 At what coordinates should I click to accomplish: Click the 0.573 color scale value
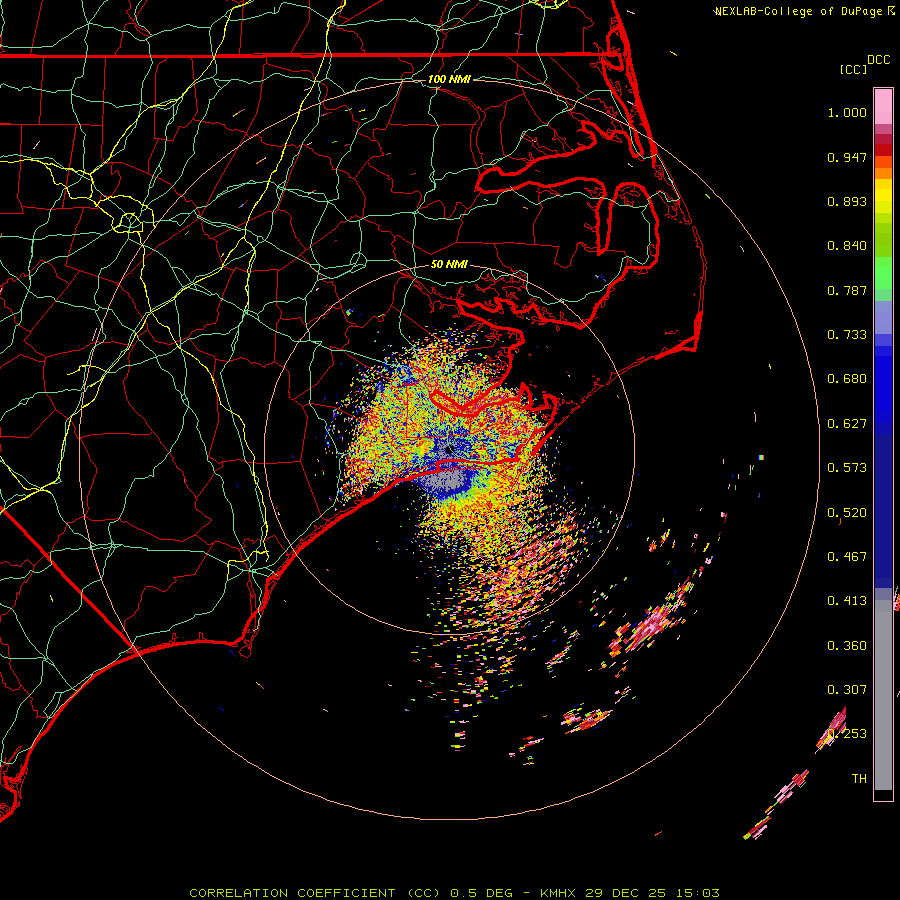tap(847, 468)
